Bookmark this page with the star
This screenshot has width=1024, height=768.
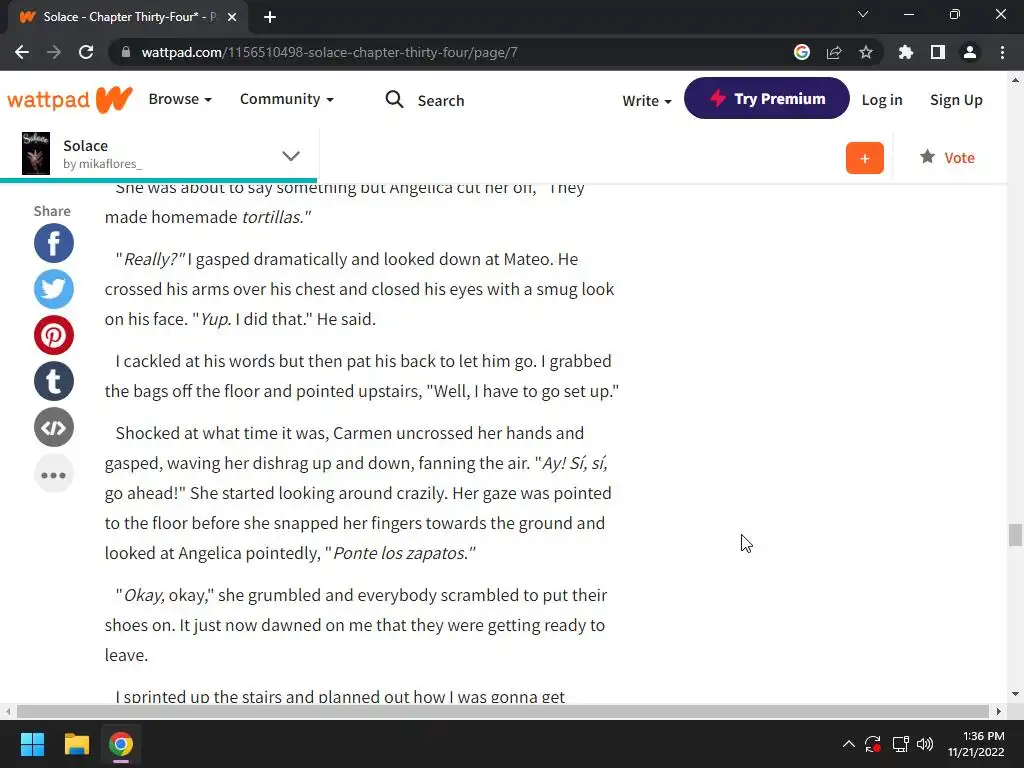point(866,52)
